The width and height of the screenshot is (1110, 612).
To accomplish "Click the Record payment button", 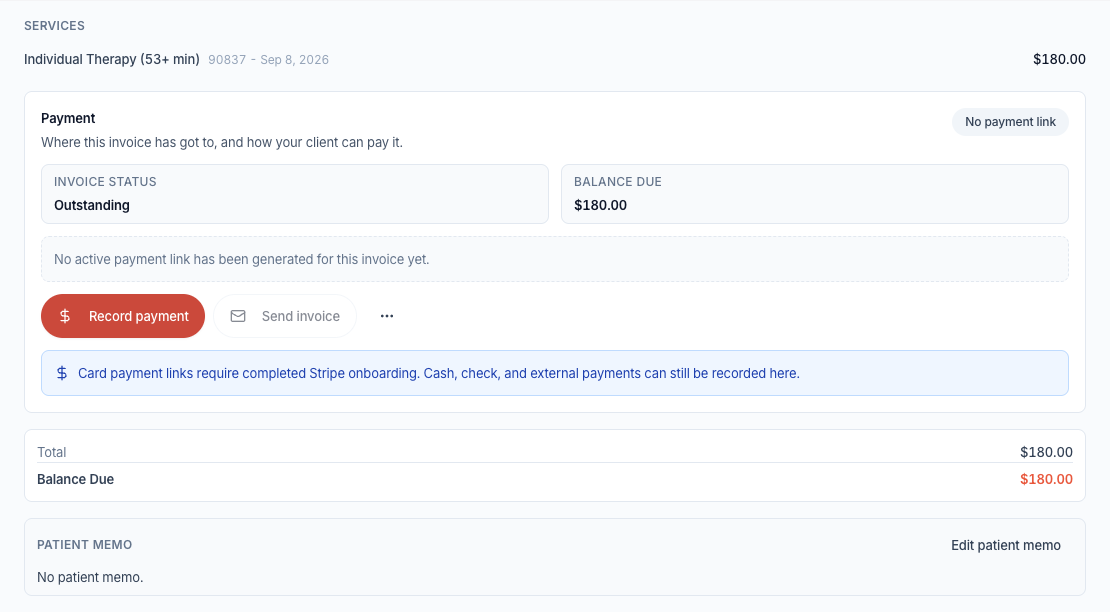I will 122,316.
